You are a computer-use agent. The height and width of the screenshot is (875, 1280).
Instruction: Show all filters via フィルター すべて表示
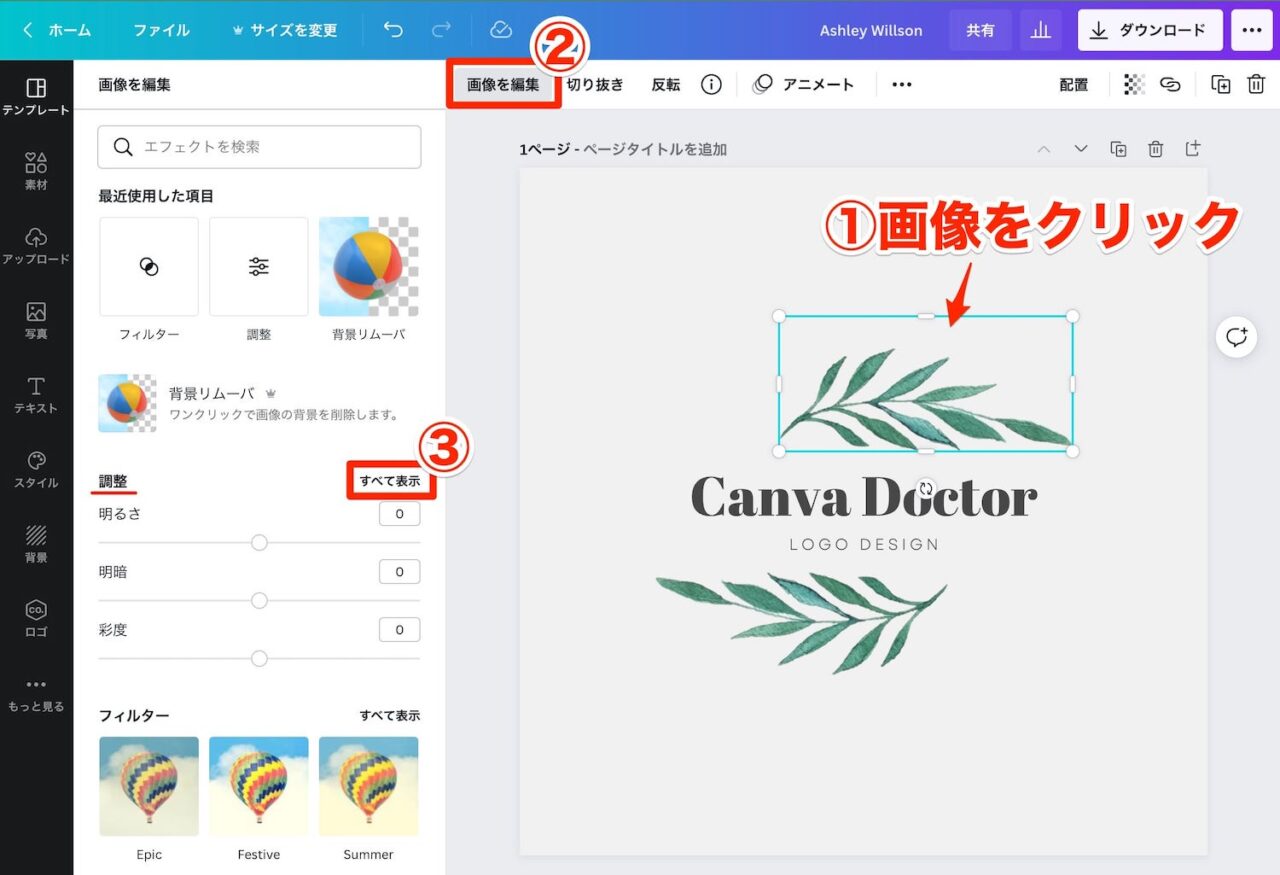pyautogui.click(x=390, y=716)
